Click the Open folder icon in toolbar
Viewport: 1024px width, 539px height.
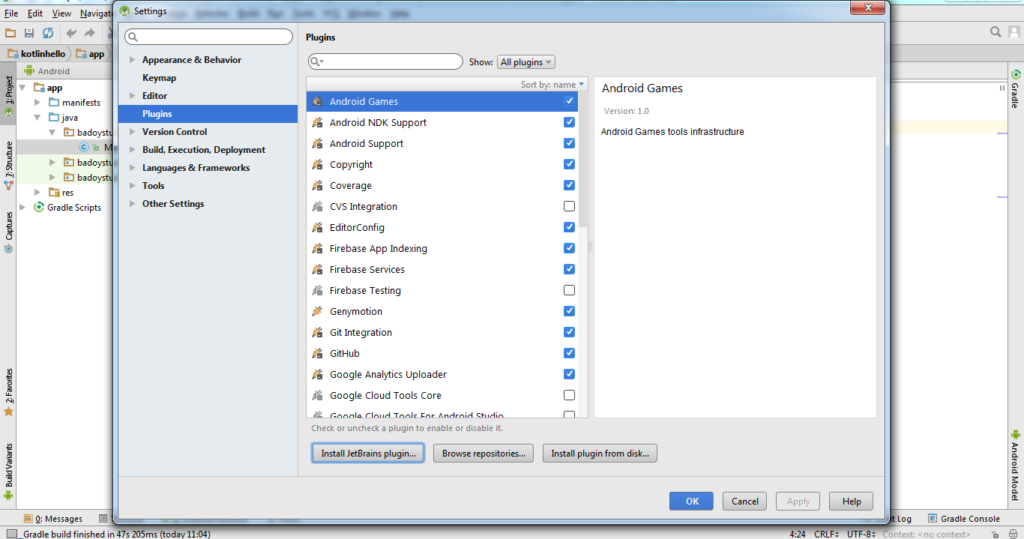(x=11, y=33)
